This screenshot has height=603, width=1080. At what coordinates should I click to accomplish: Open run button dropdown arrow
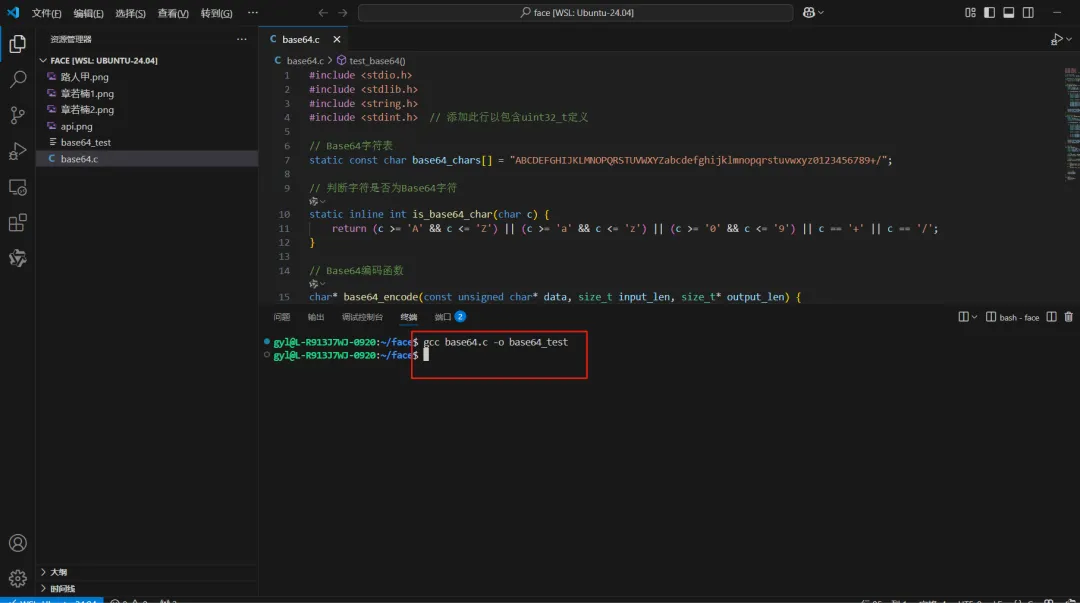[x=1069, y=39]
